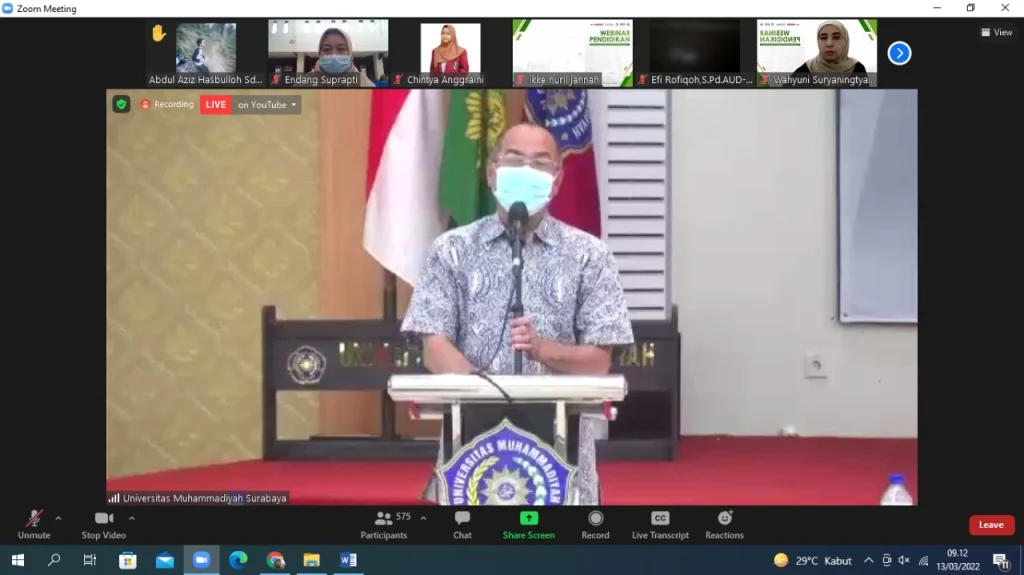Image resolution: width=1024 pixels, height=575 pixels.
Task: Click the main speaker video
Action: pos(512,297)
